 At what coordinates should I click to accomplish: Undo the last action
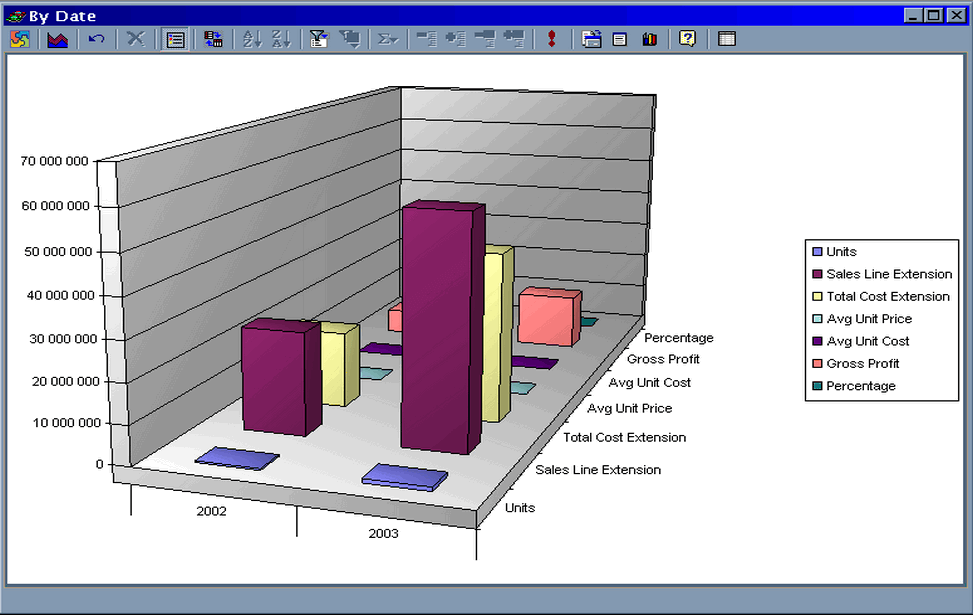click(x=97, y=38)
